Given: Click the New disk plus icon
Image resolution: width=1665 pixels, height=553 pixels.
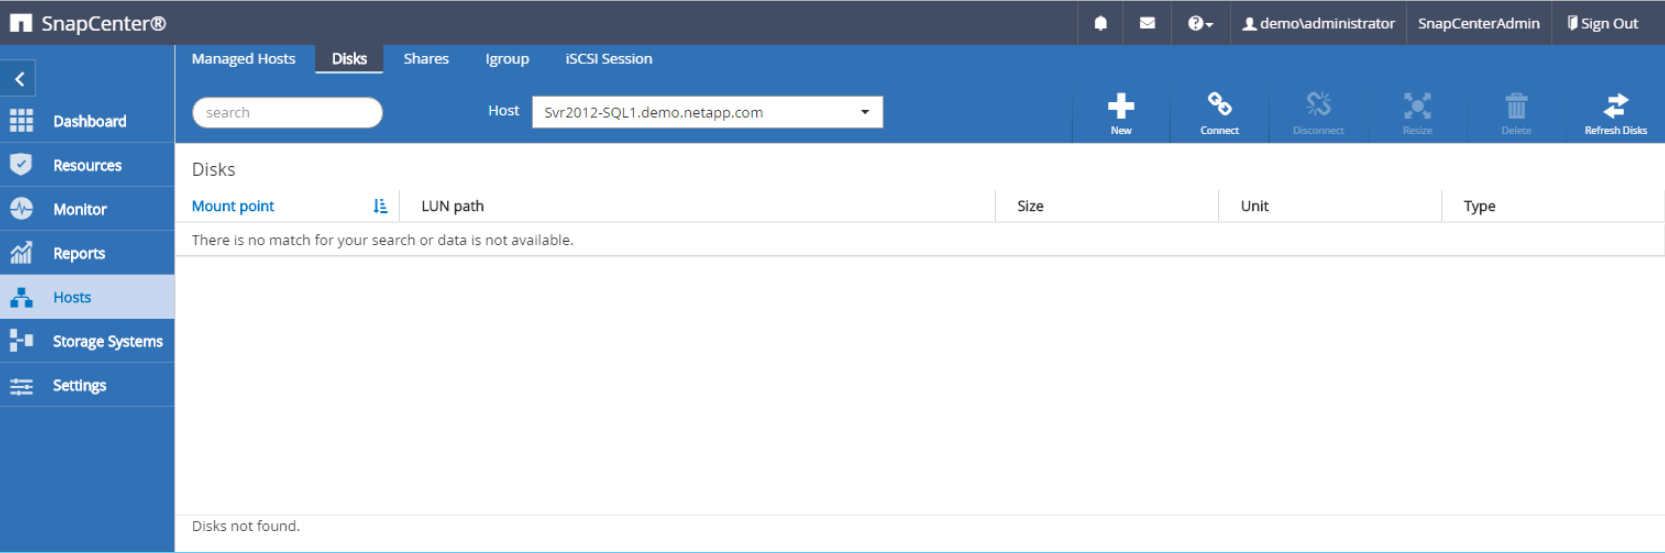Looking at the screenshot, I should tap(1120, 106).
